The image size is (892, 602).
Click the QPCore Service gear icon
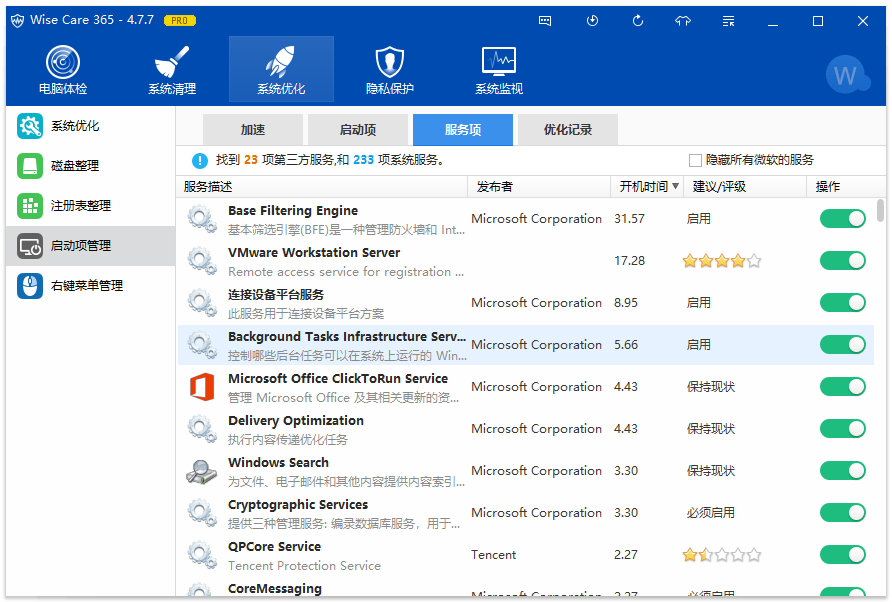click(x=202, y=555)
